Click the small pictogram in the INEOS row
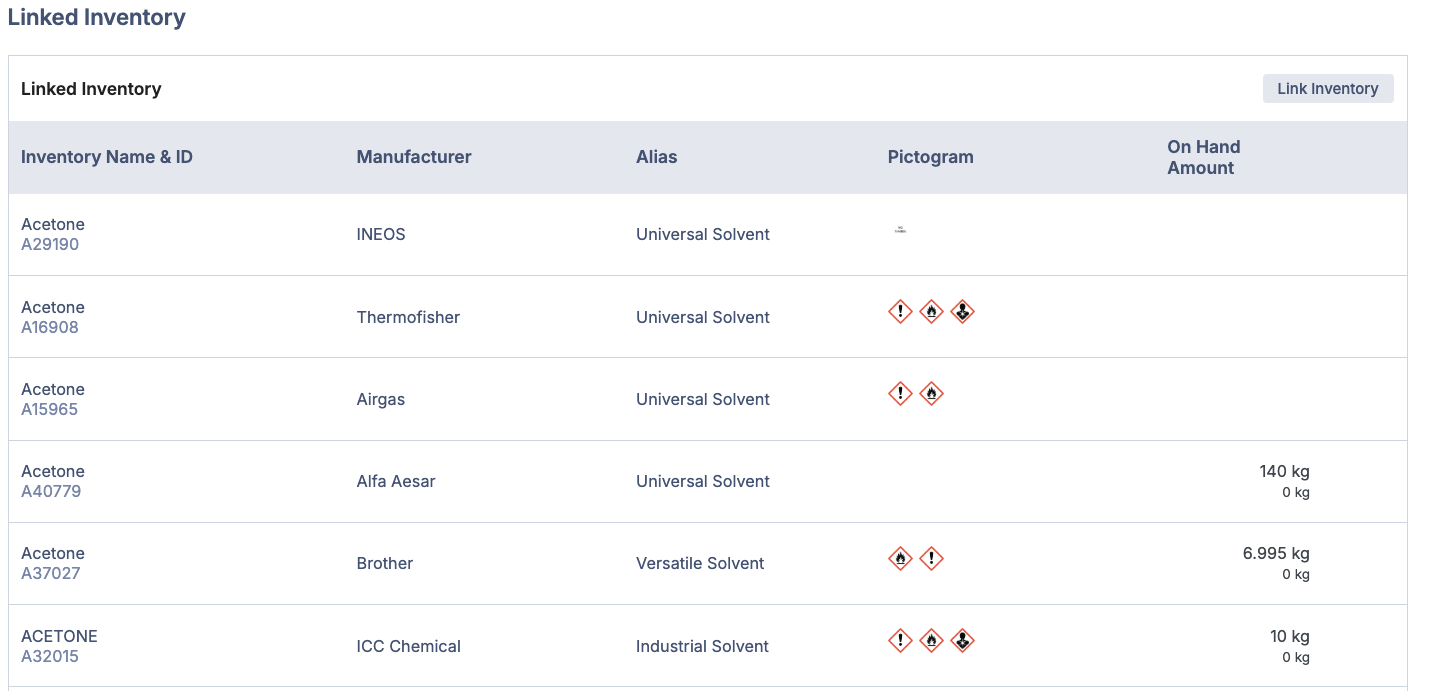The width and height of the screenshot is (1430, 691). click(900, 230)
